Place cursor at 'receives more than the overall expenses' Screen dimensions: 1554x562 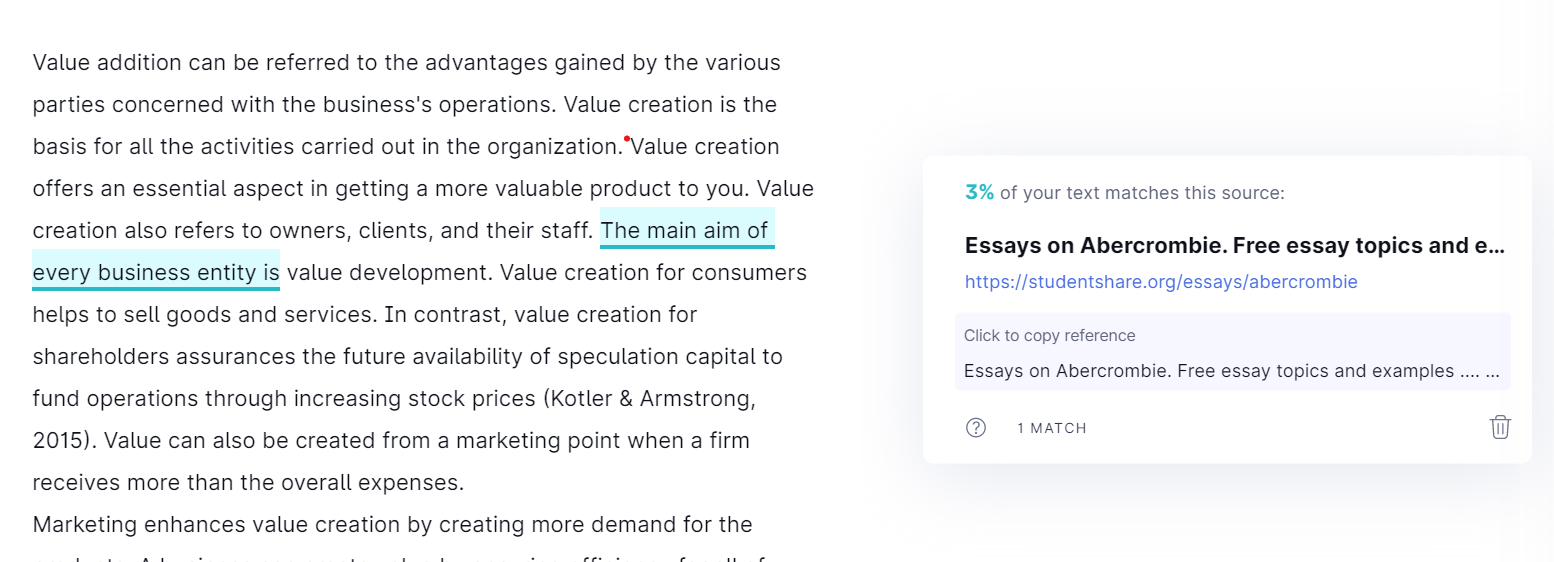tap(248, 483)
